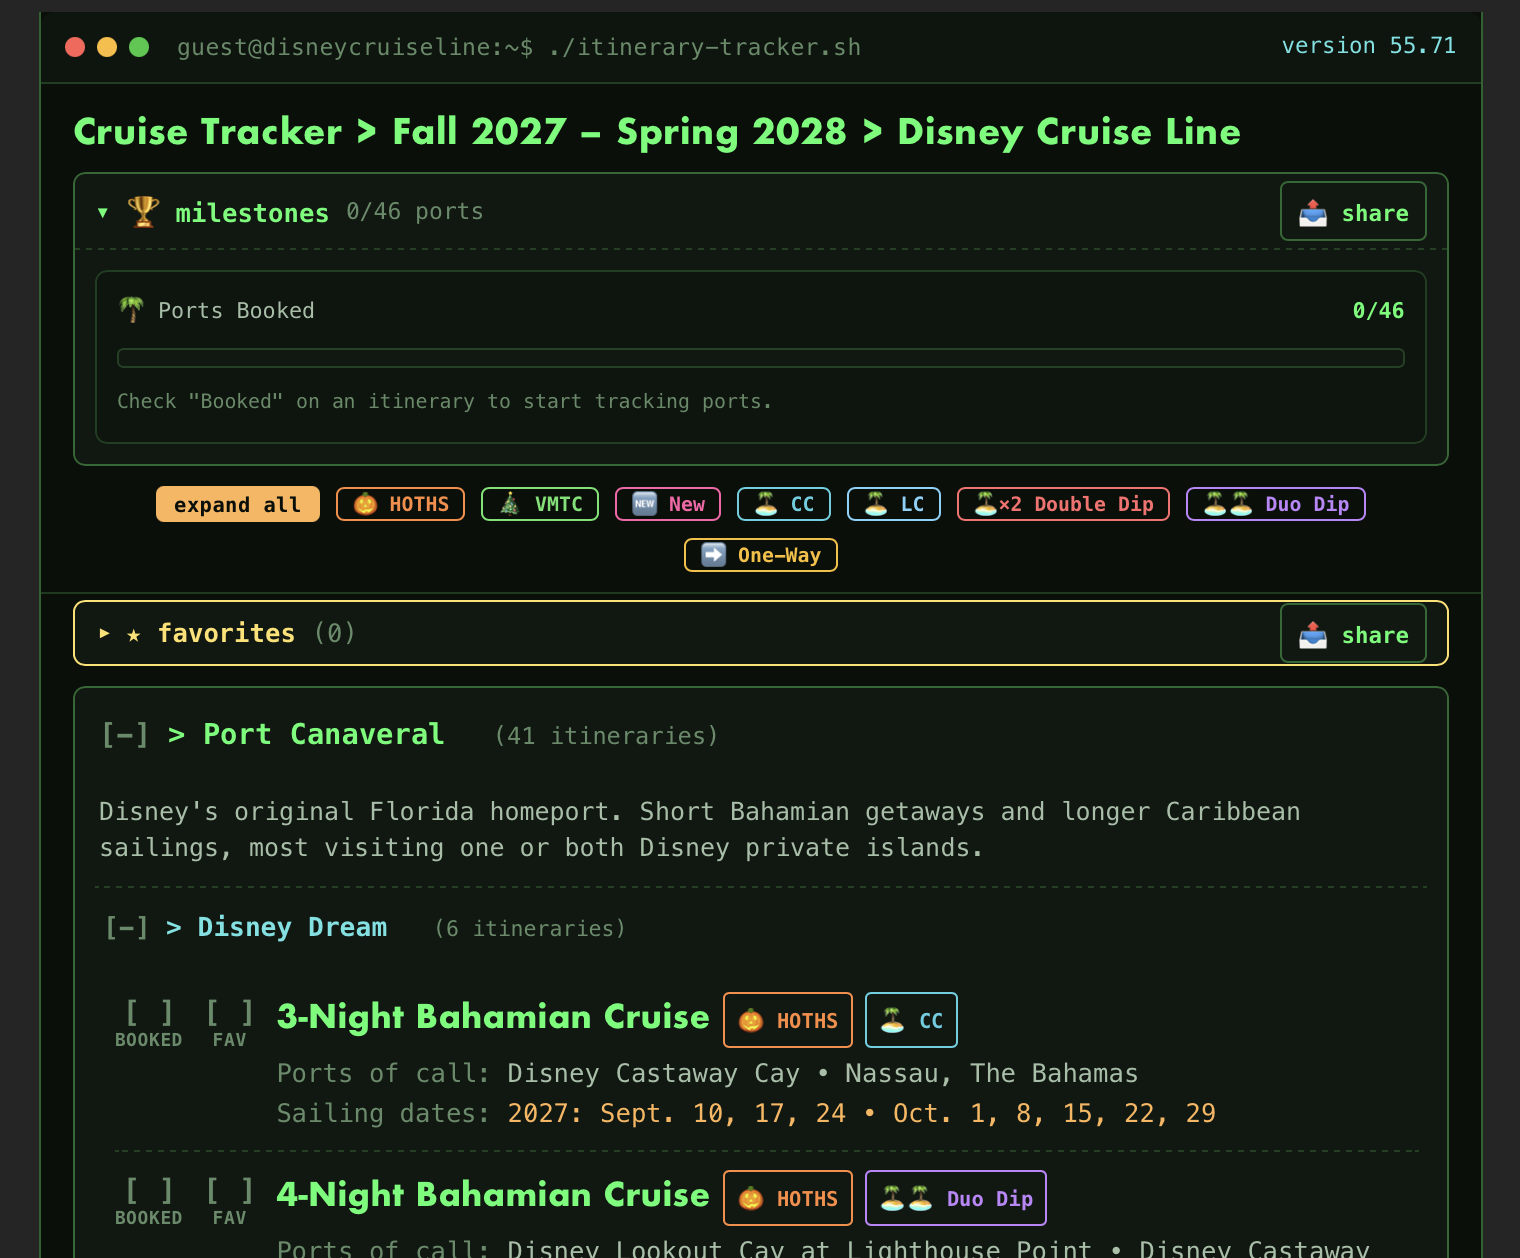The image size is (1520, 1258).
Task: Click the outbox icon in the favorites share button
Action: (x=1313, y=634)
